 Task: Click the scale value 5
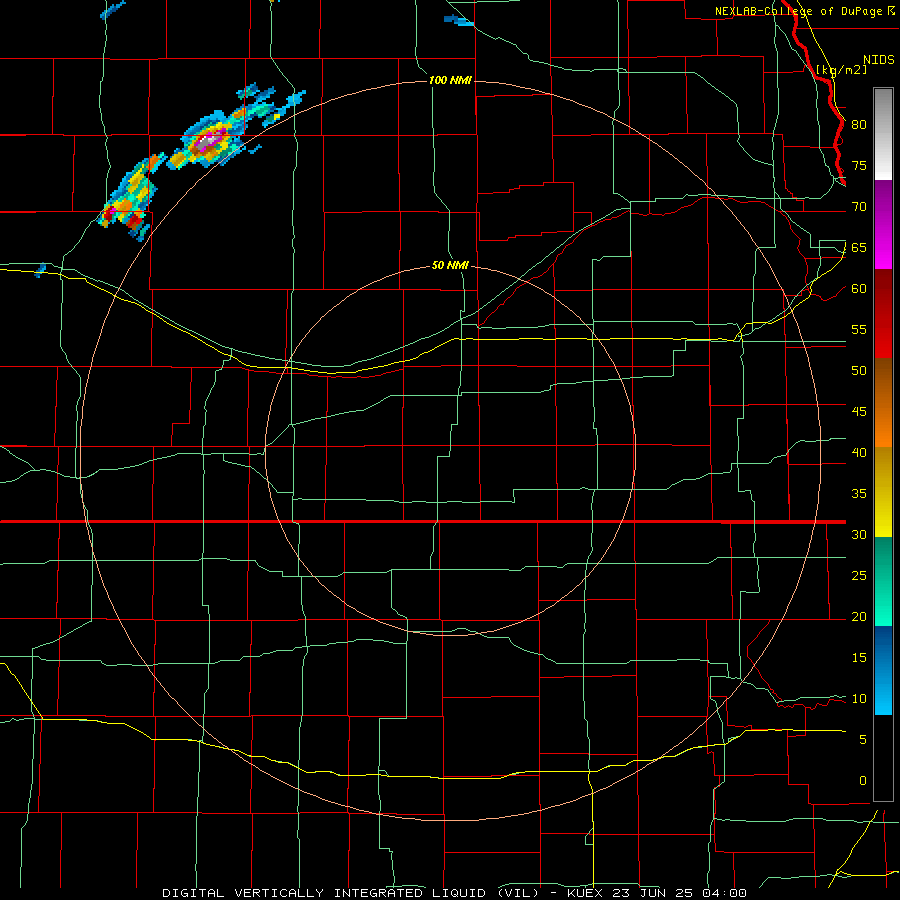(862, 739)
